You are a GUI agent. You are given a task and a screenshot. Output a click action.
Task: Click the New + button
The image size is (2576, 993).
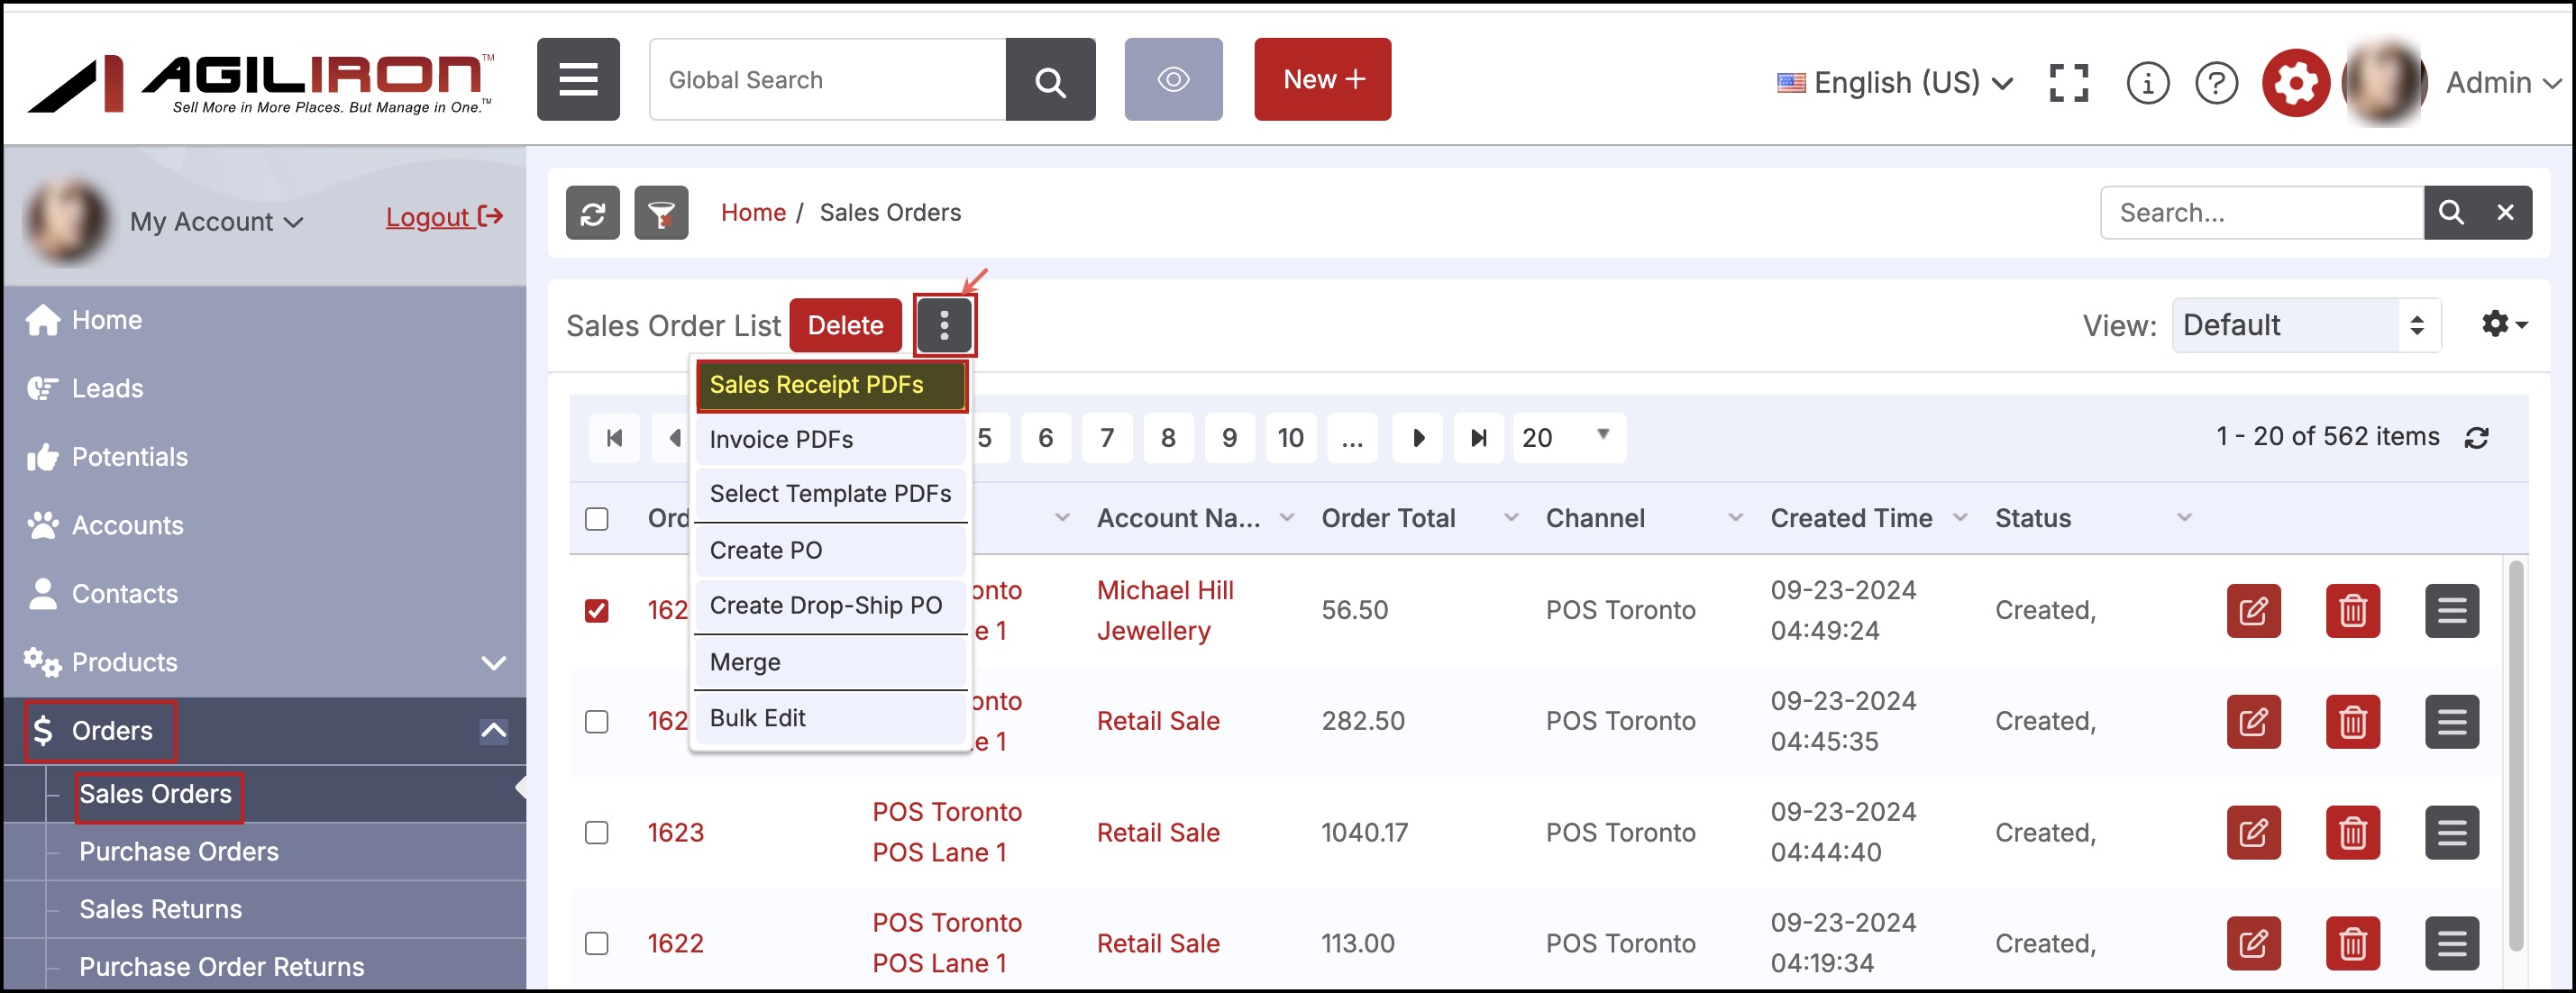pos(1322,80)
